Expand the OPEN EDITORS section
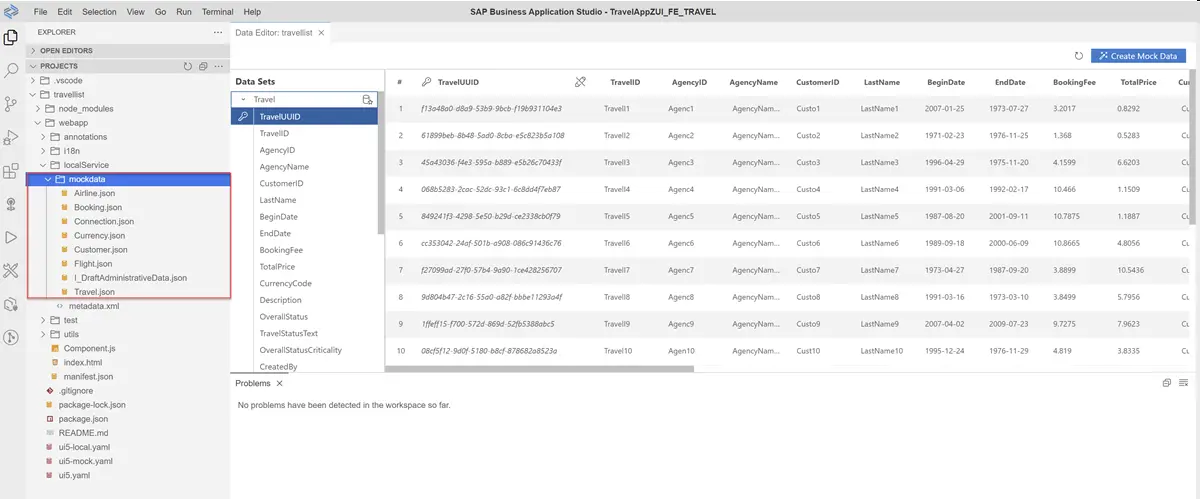This screenshot has width=1200, height=499. (x=33, y=50)
